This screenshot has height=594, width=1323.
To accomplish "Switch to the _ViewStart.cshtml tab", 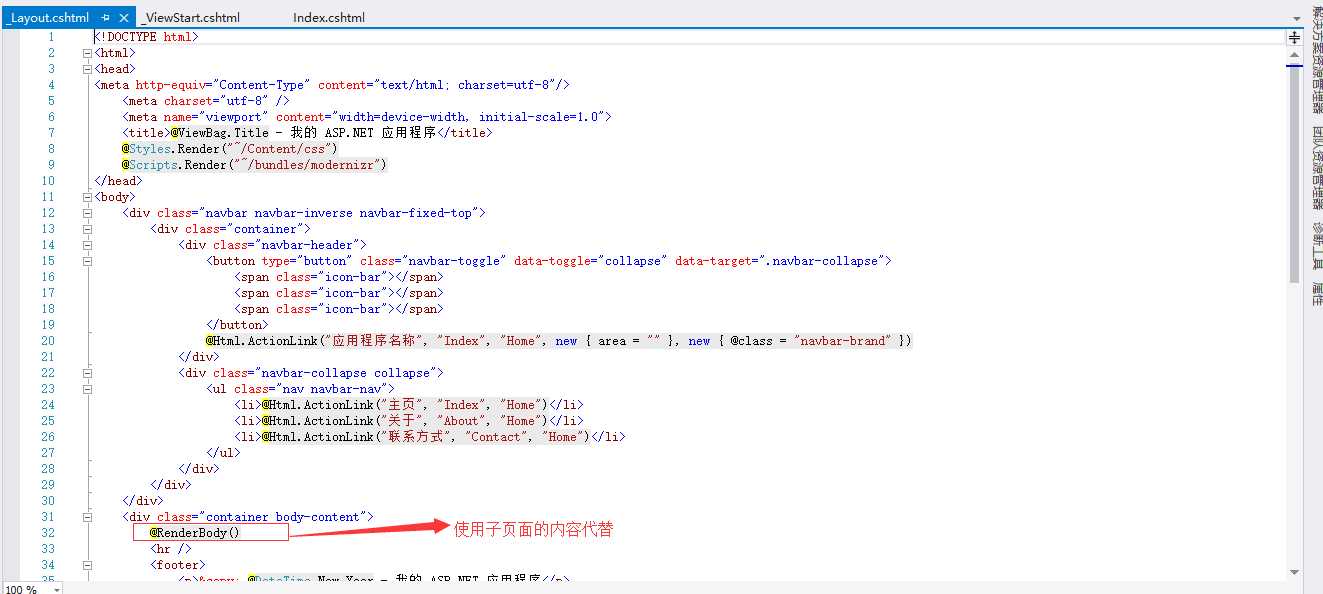I will (x=190, y=18).
